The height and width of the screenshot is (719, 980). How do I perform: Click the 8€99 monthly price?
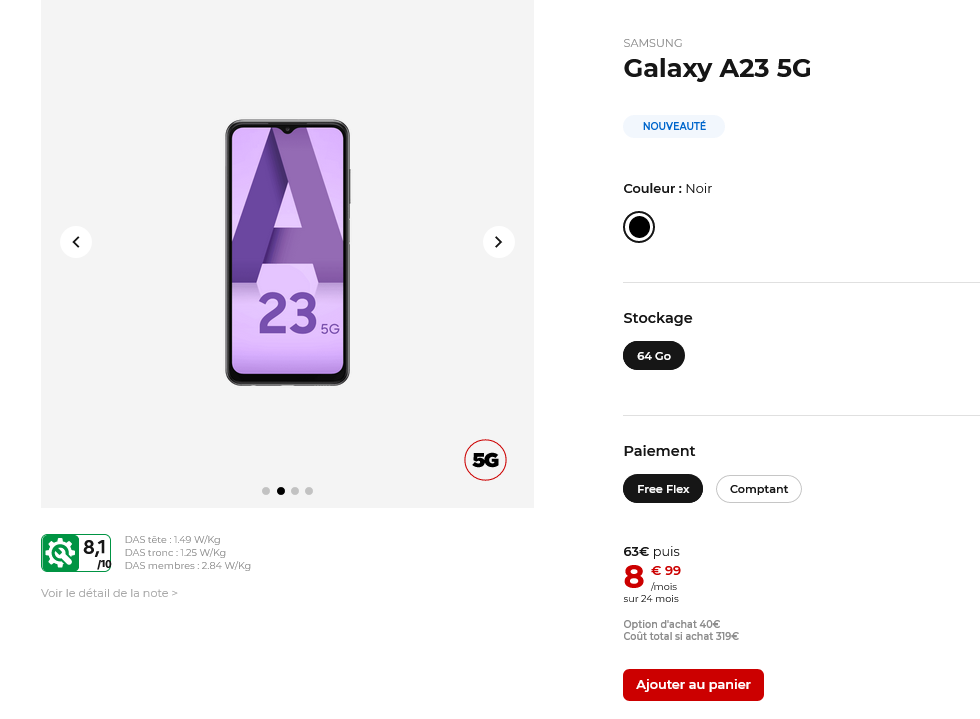coord(652,577)
